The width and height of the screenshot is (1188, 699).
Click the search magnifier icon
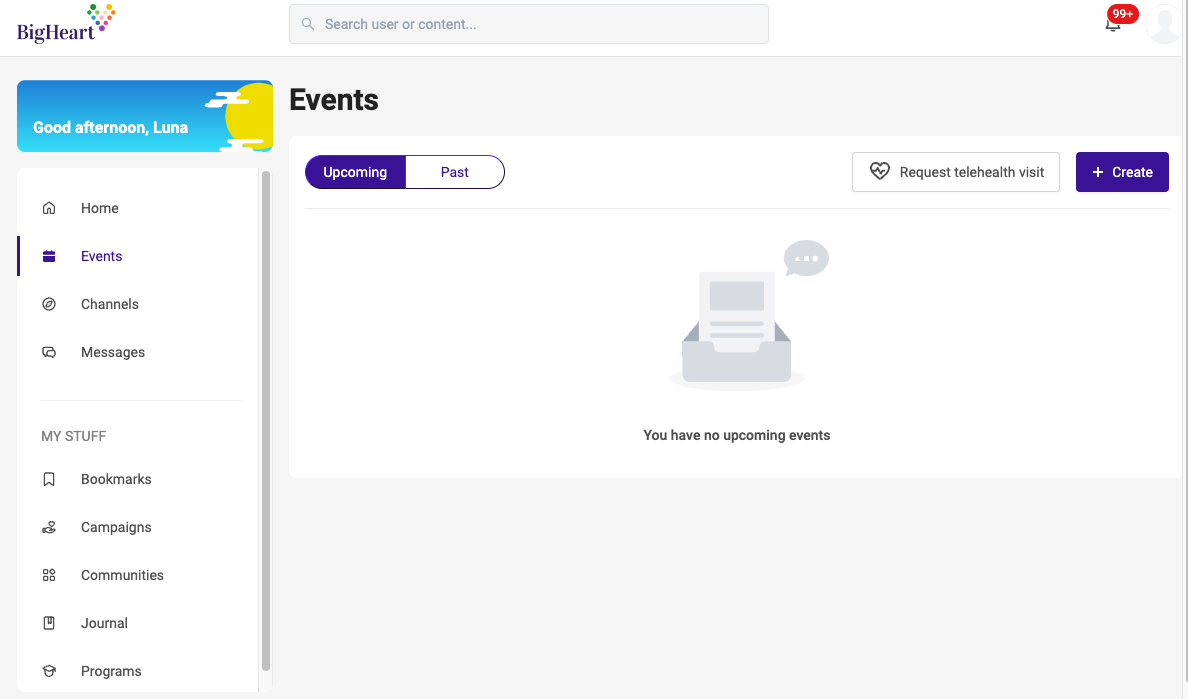click(308, 24)
